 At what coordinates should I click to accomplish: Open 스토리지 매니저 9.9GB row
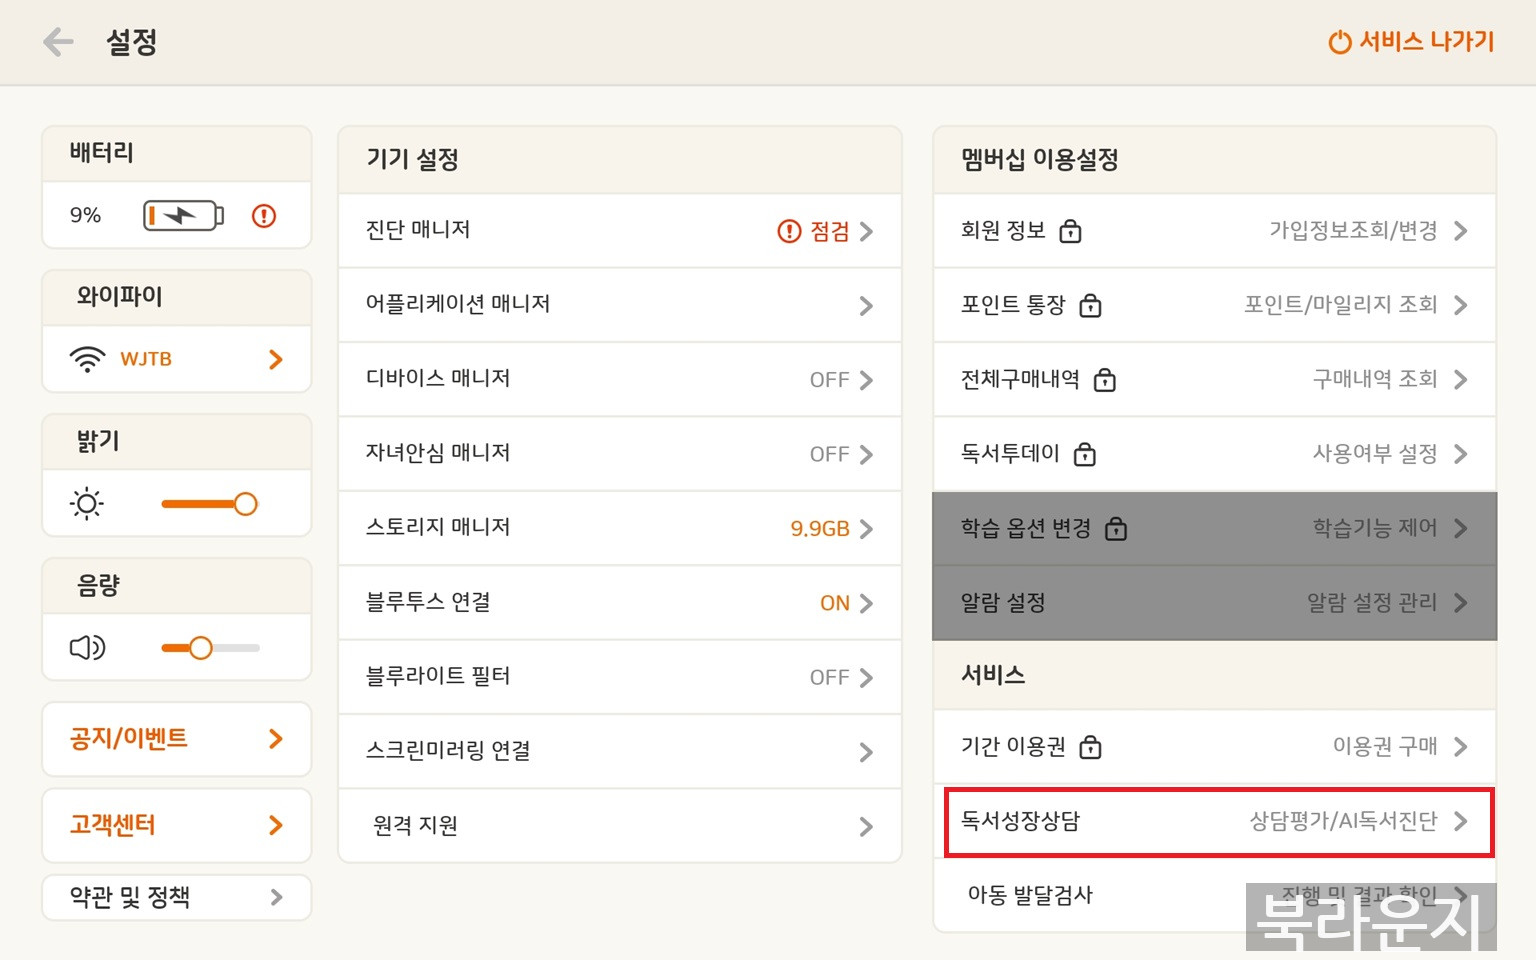pyautogui.click(x=619, y=528)
